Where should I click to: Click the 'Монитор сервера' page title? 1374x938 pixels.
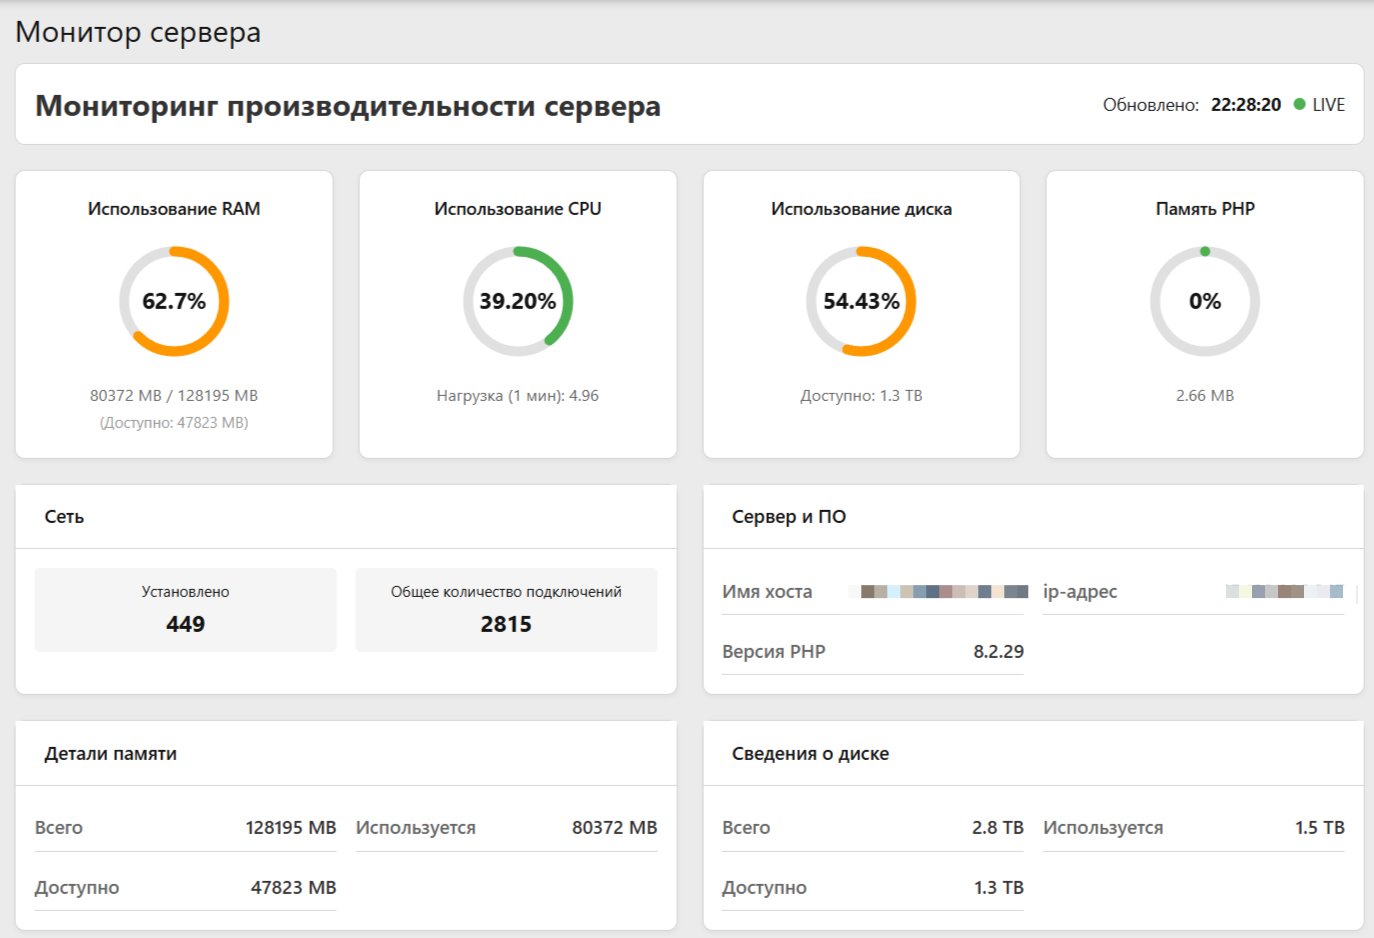[x=138, y=32]
